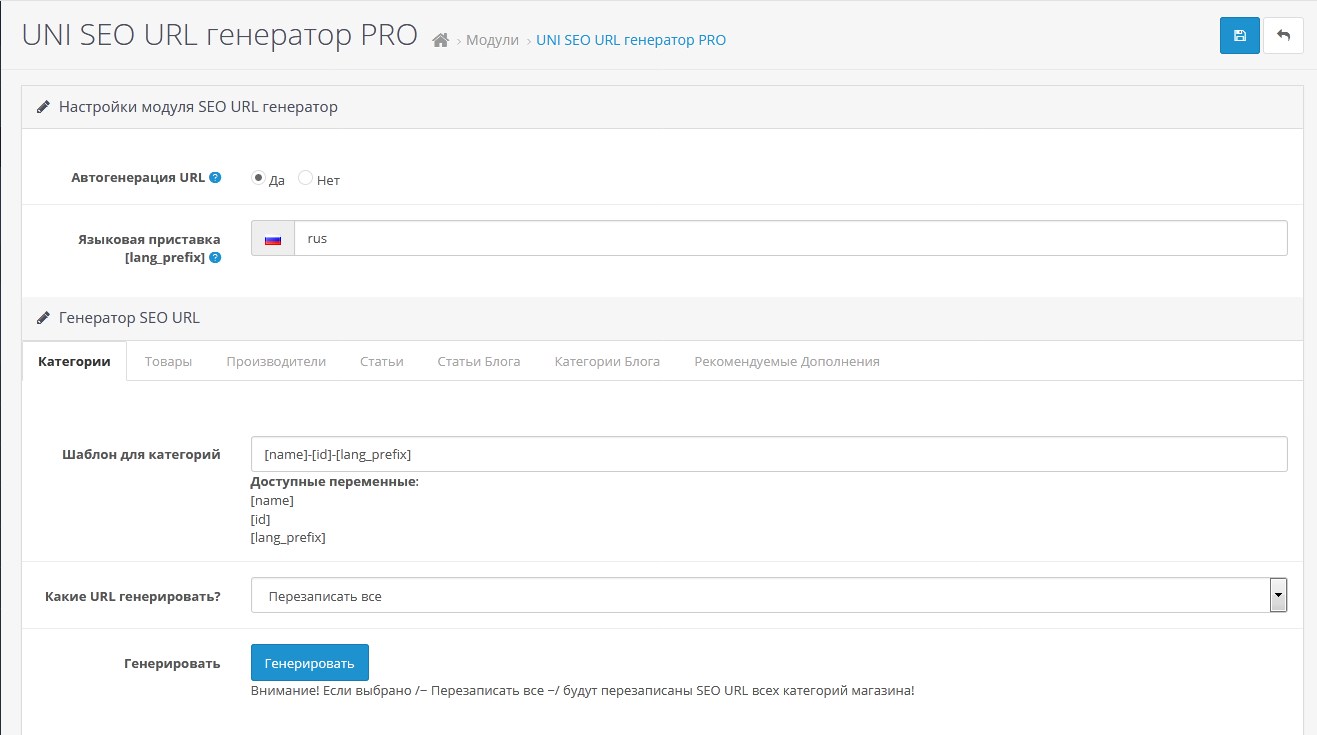Select the Нет radio button
Viewport: 1317px width, 735px height.
coord(306,178)
